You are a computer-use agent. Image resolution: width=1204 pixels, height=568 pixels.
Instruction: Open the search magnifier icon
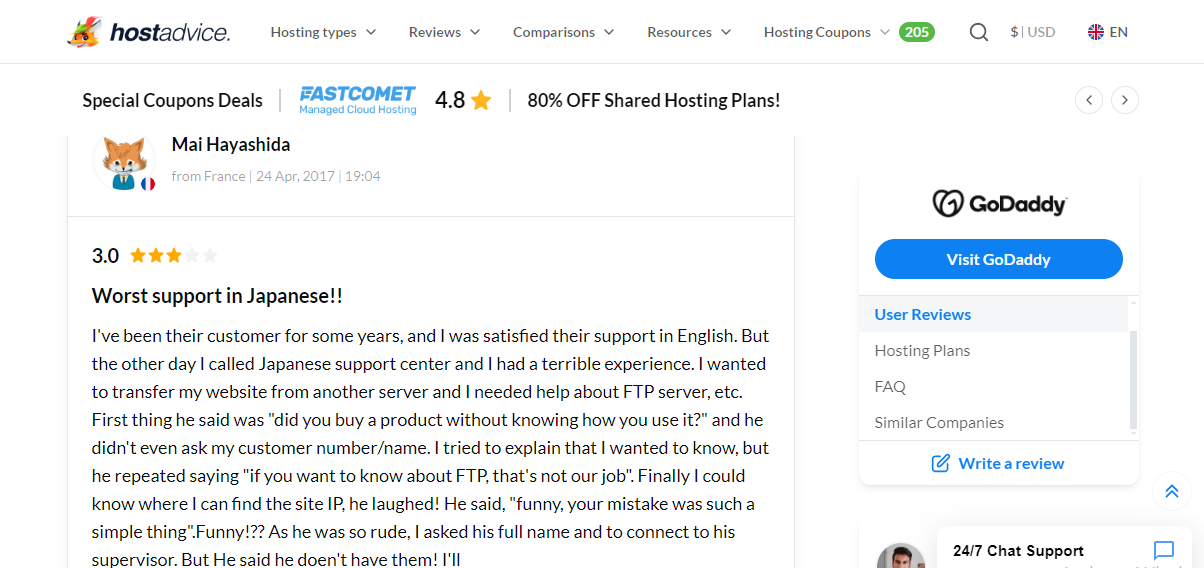[x=979, y=32]
